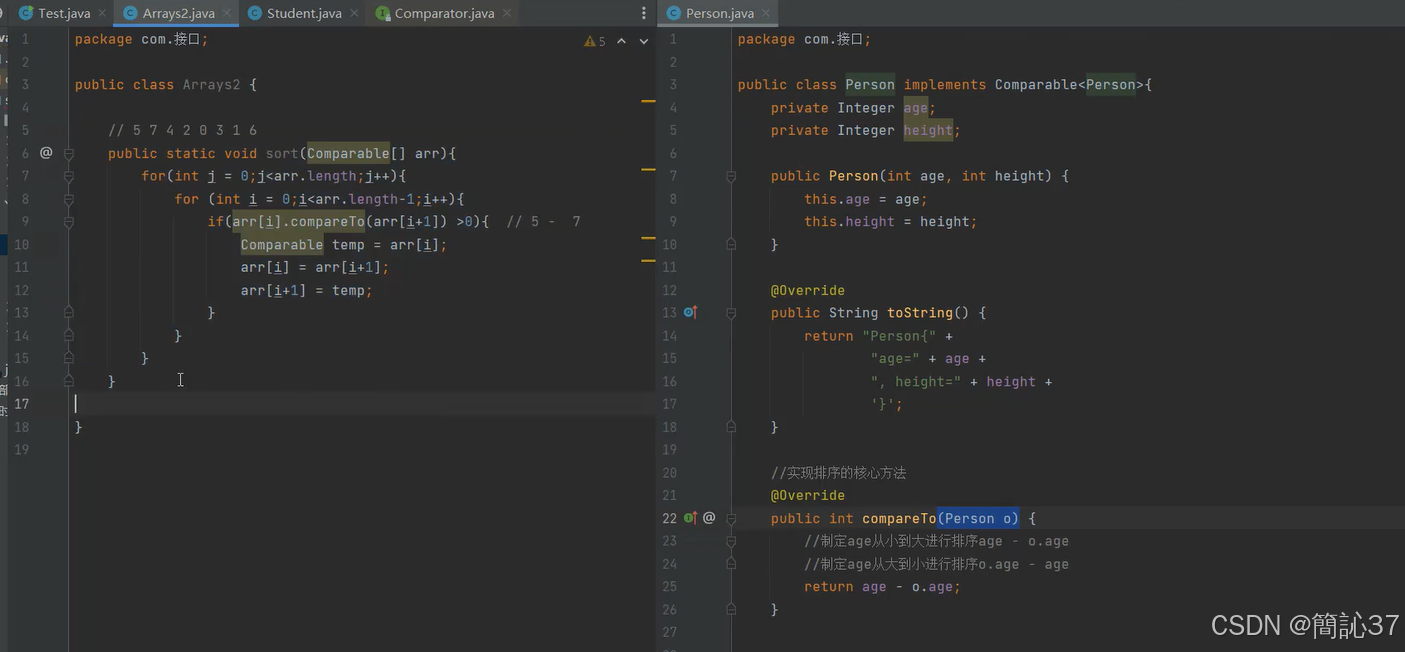The width and height of the screenshot is (1405, 652).
Task: Close the Student.java tab
Action: point(353,14)
